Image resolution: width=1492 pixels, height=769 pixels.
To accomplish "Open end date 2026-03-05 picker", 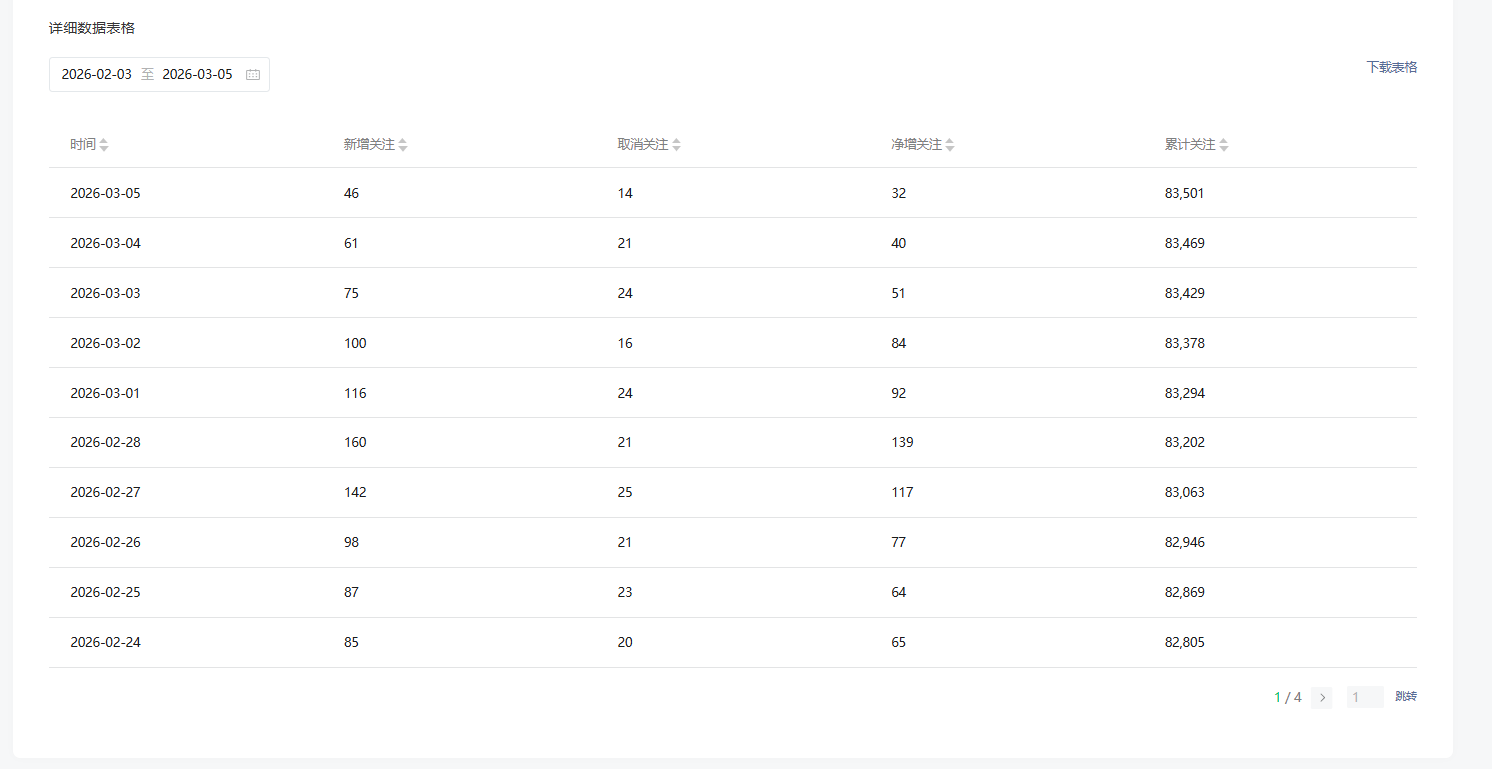I will (x=197, y=75).
